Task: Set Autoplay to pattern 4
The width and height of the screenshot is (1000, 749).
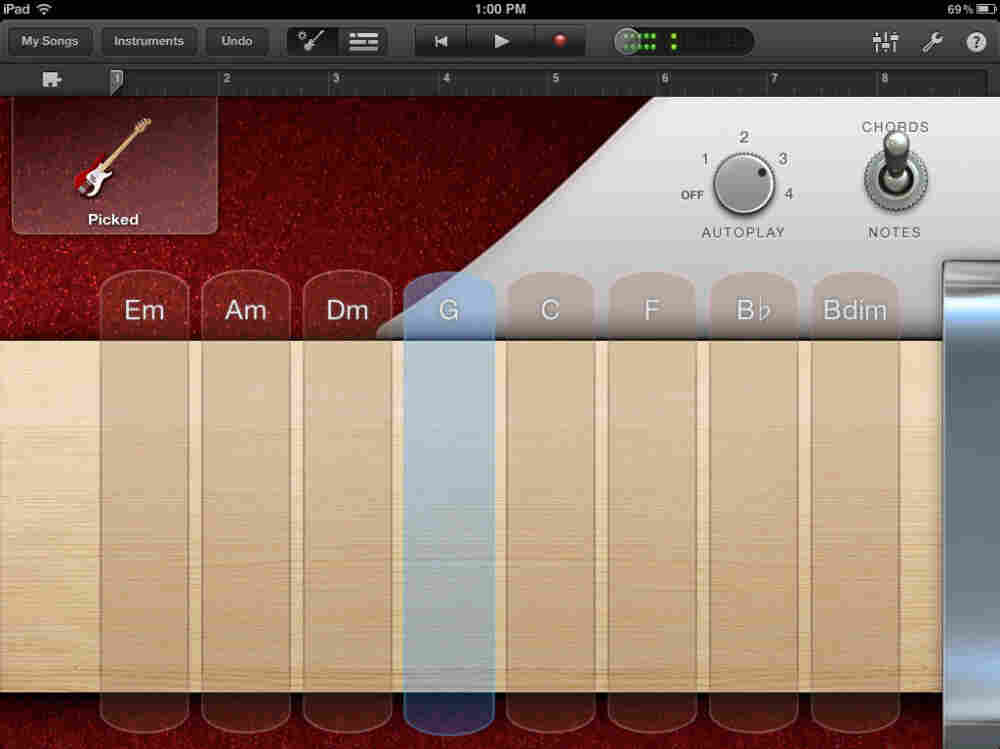Action: [789, 194]
